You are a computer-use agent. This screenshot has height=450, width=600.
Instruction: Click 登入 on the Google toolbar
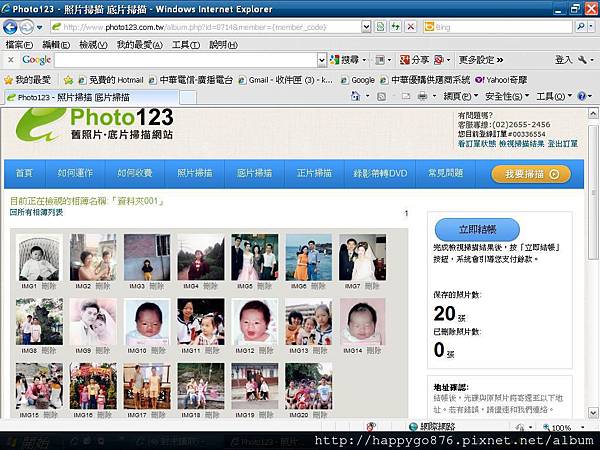pos(563,60)
